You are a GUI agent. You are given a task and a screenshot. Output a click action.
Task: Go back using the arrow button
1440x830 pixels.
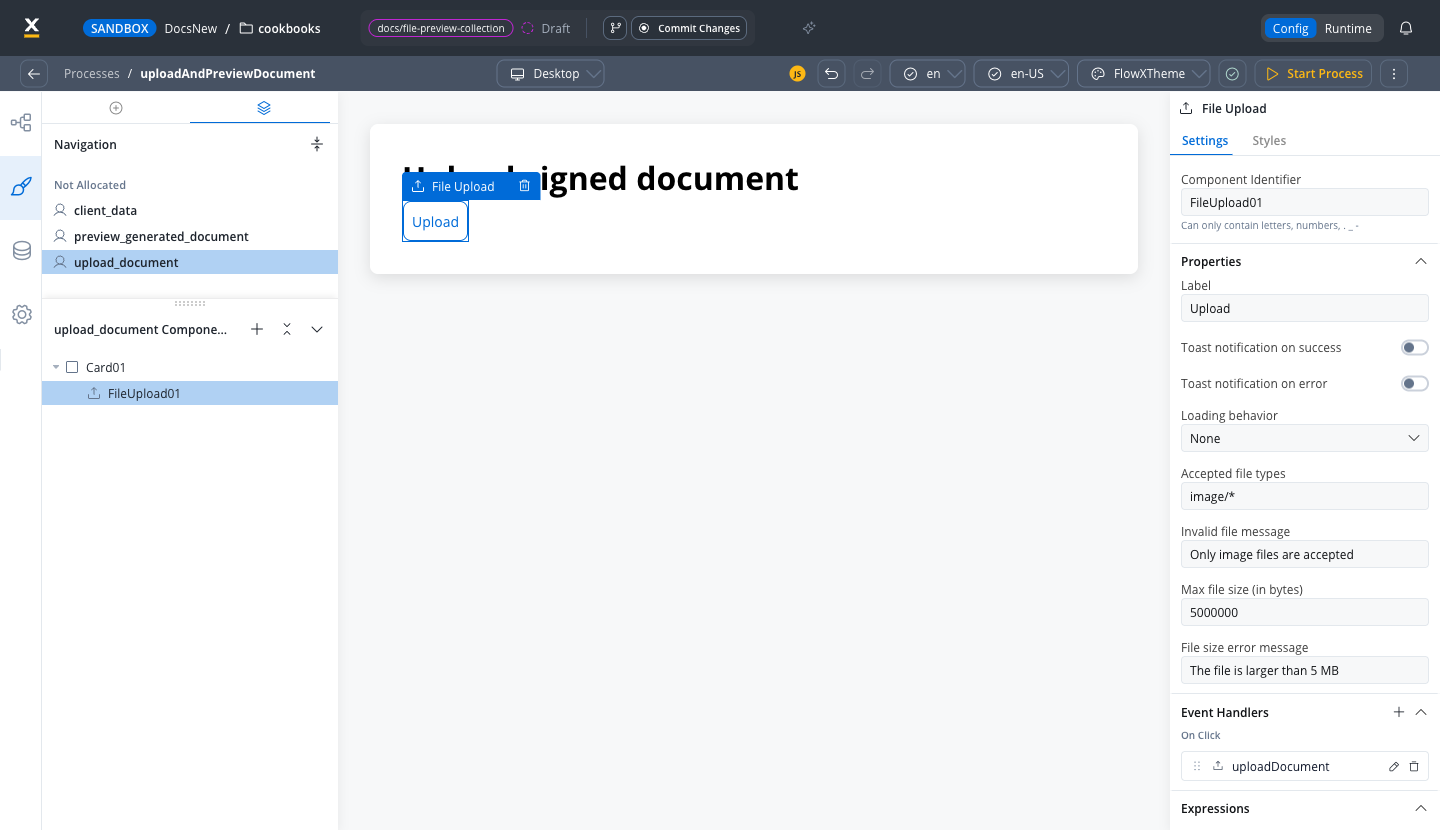point(34,74)
